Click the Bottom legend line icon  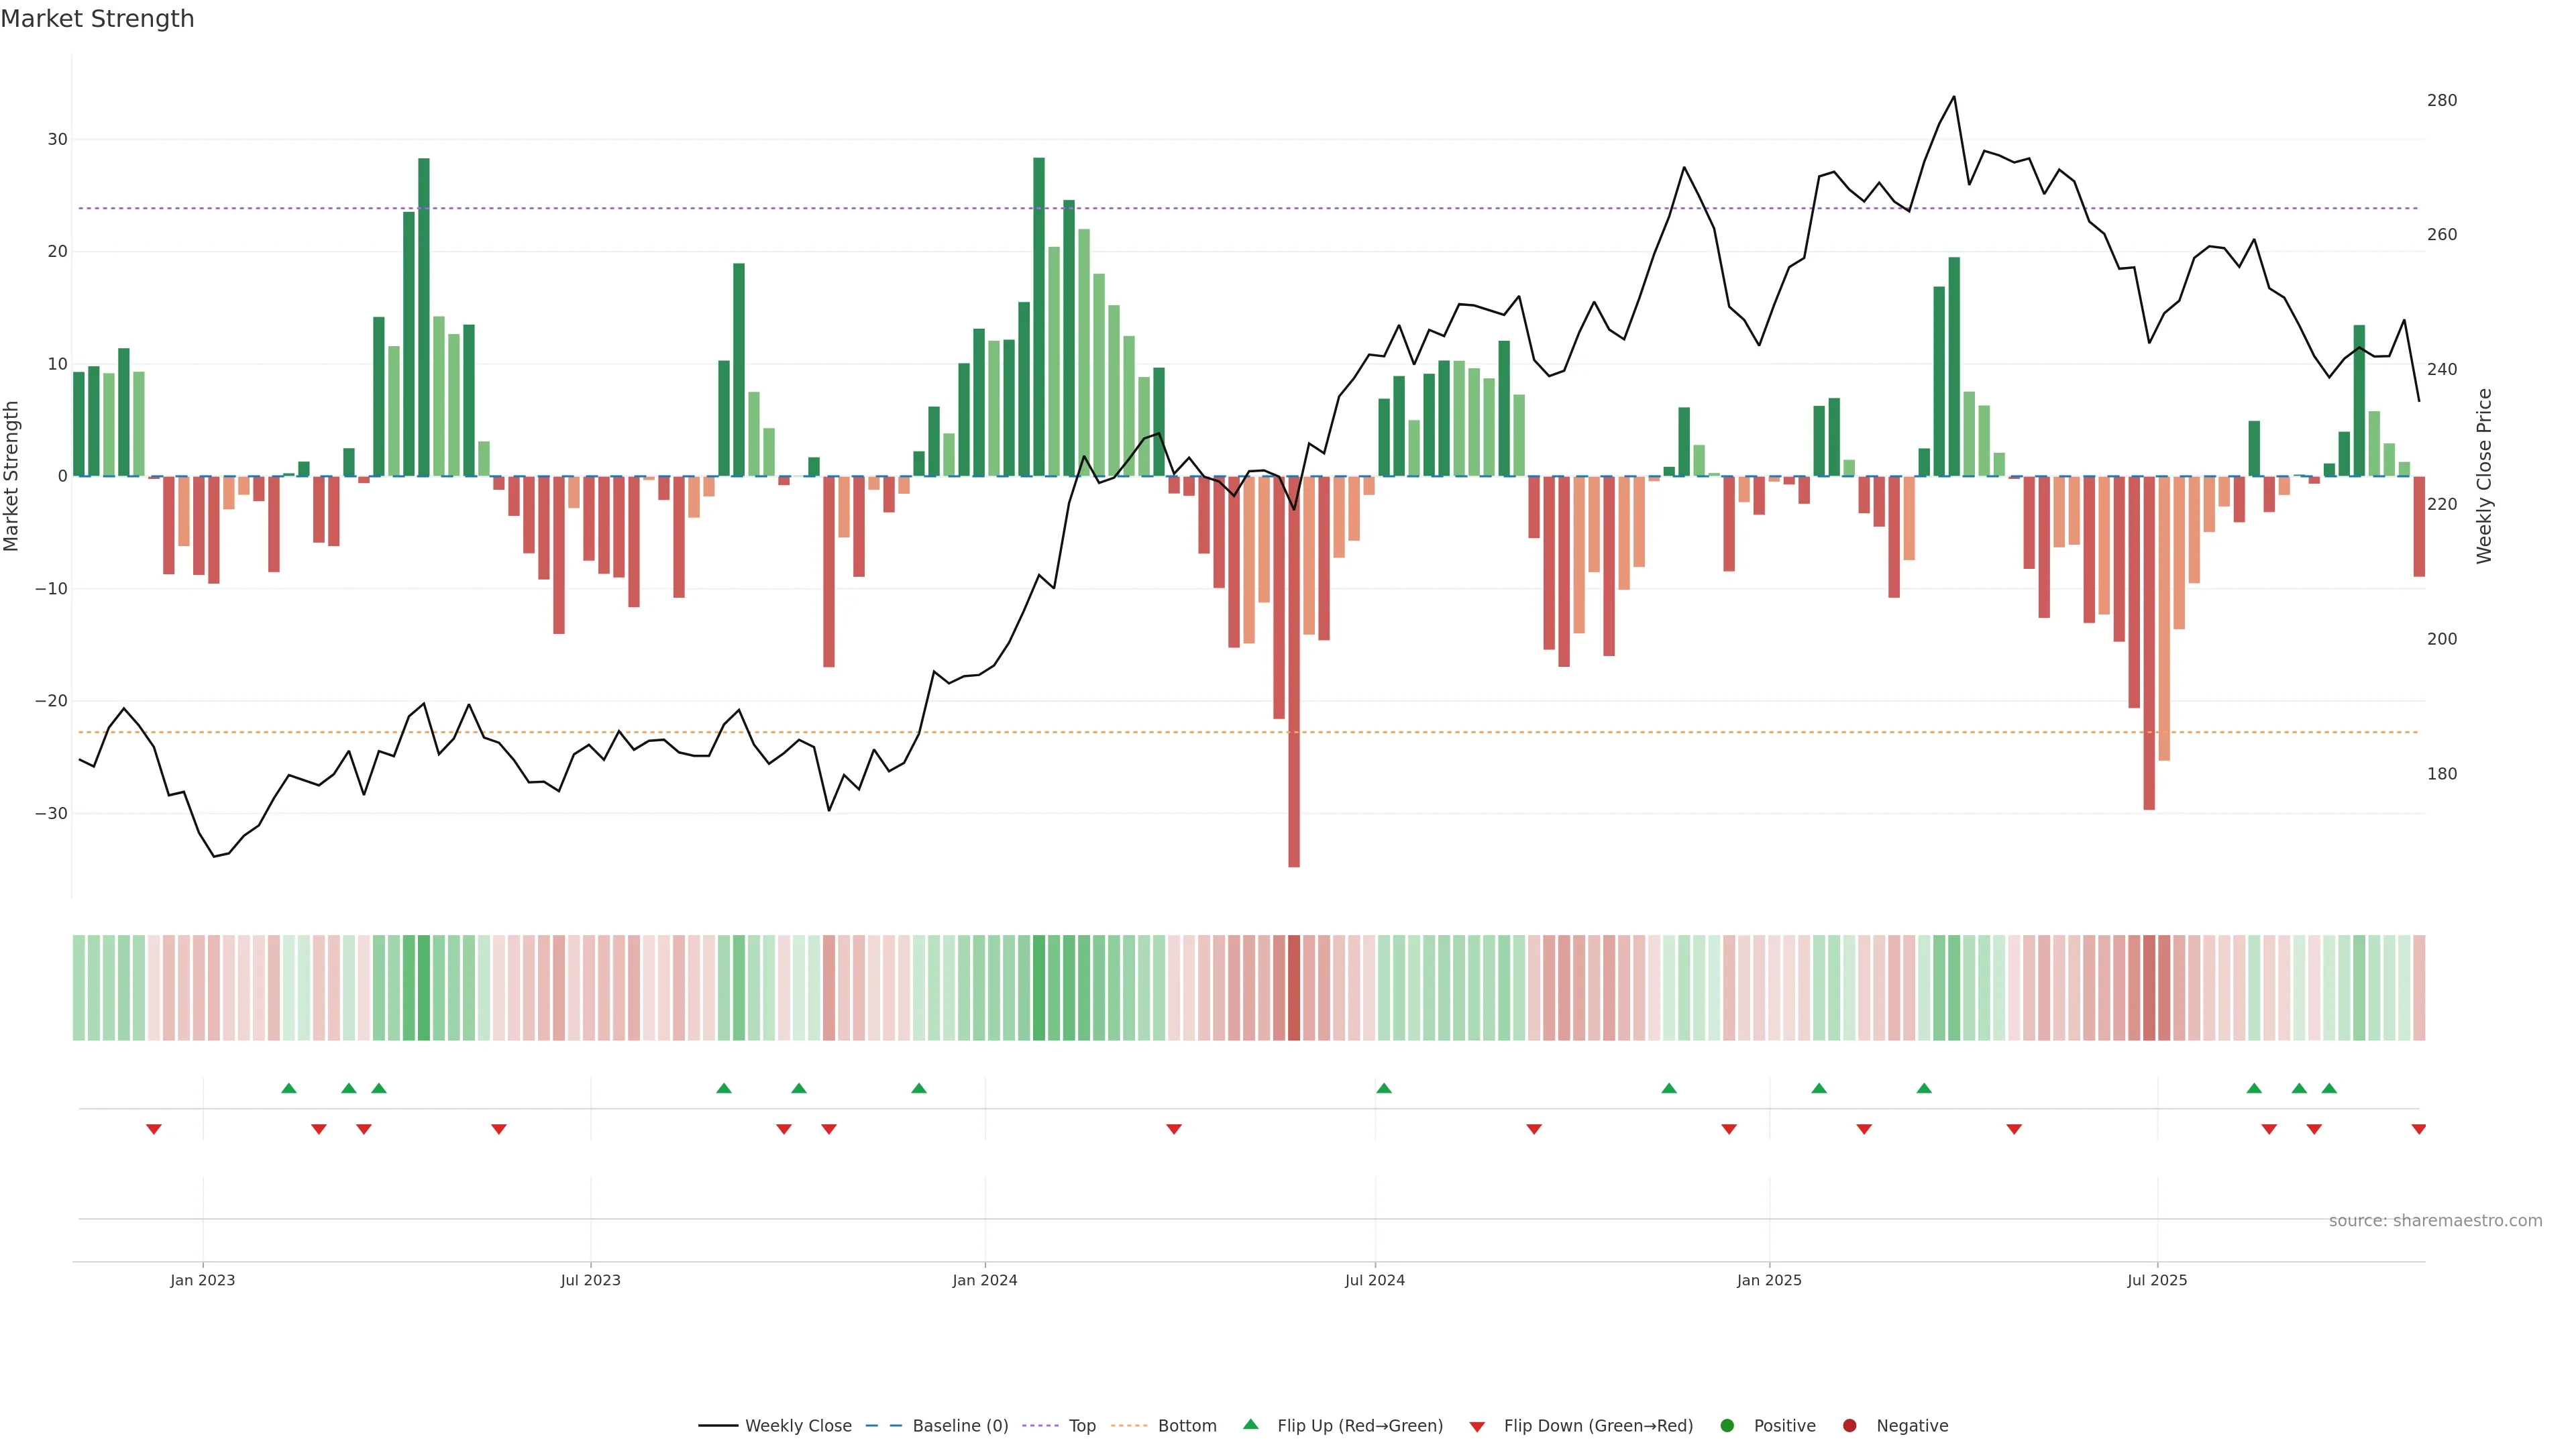coord(1129,1425)
